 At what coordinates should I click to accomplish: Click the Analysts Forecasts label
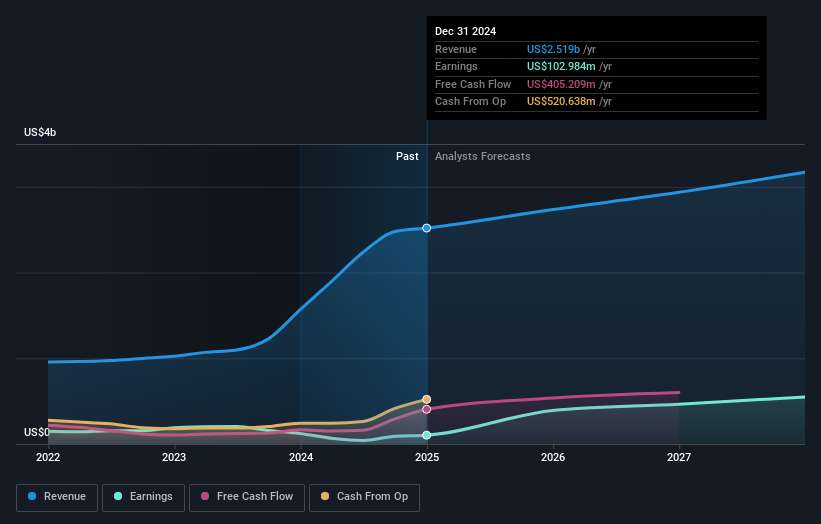(483, 156)
